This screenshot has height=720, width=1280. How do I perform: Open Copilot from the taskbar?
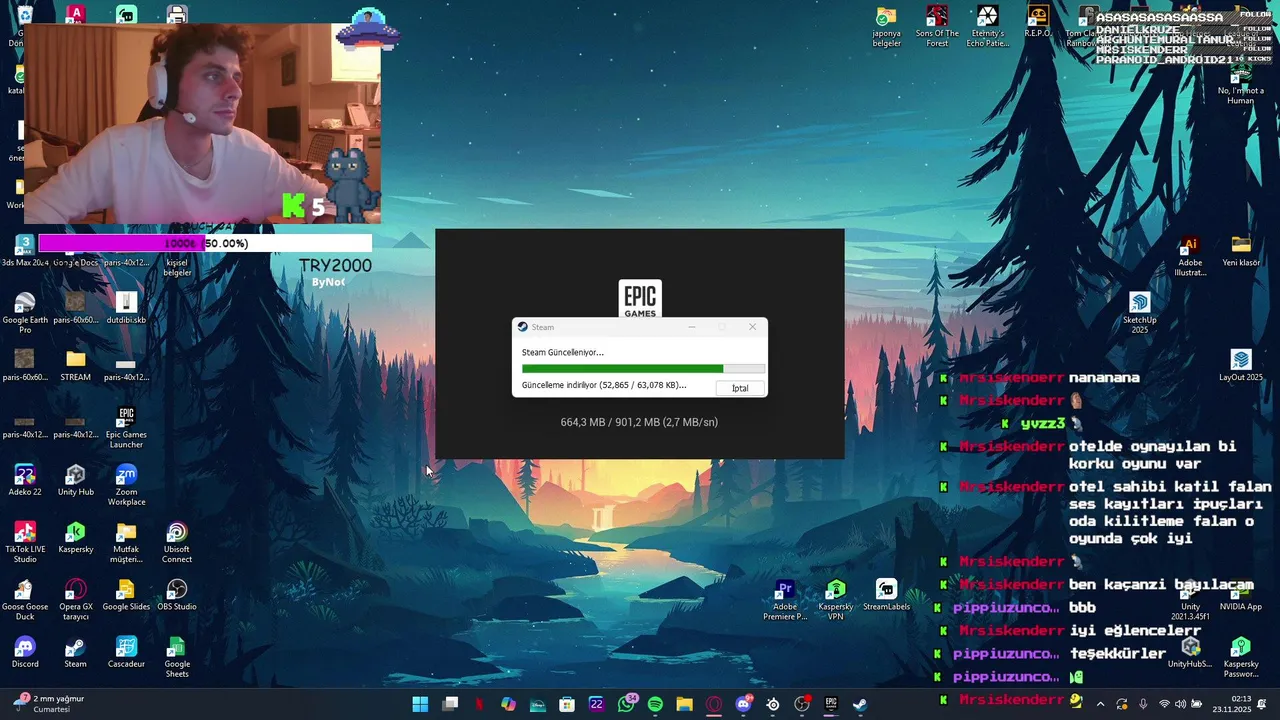point(508,704)
